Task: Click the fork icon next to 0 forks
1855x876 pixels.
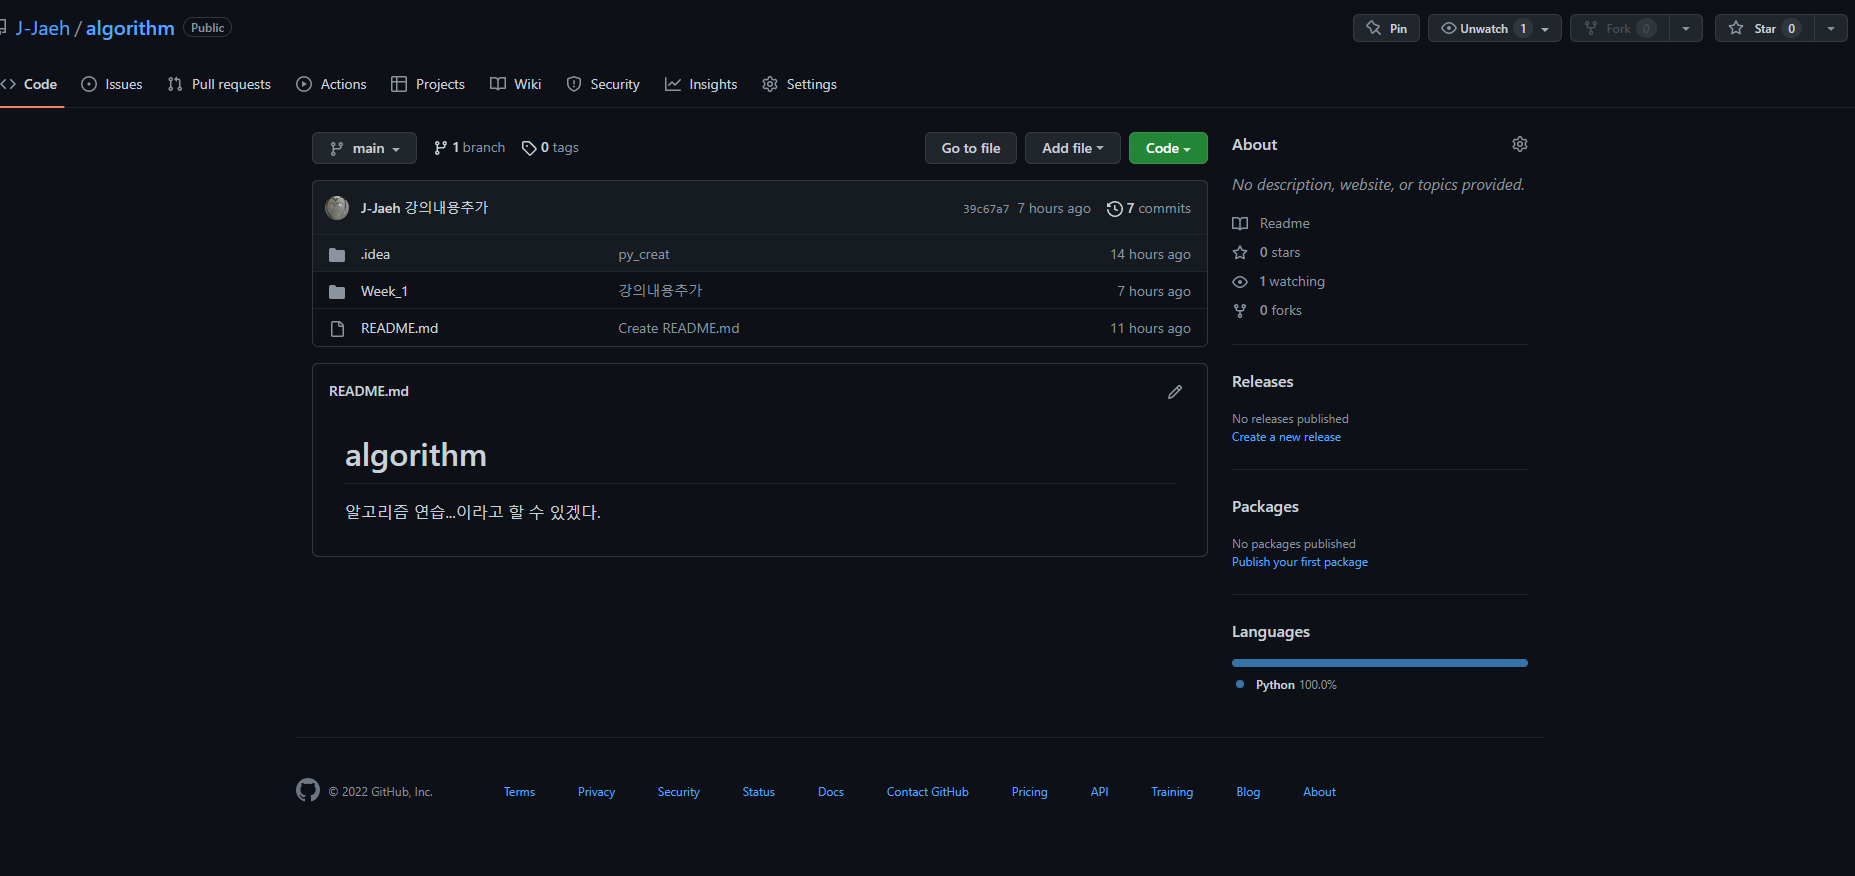Action: coord(1240,311)
